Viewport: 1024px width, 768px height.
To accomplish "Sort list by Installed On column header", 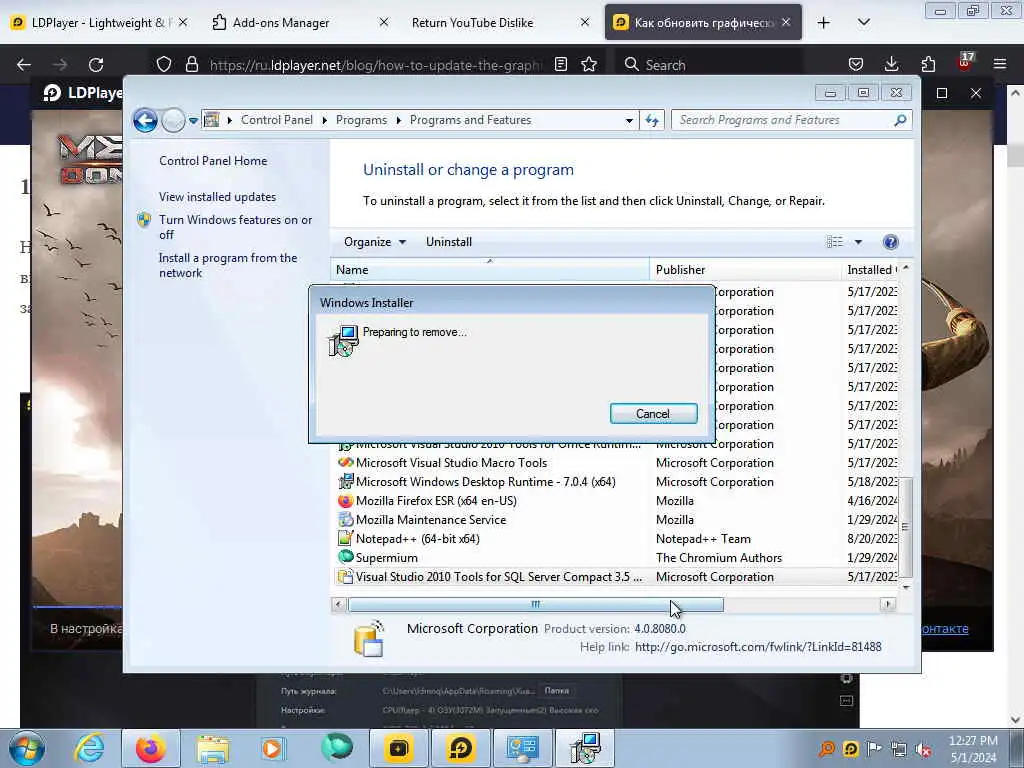I will coord(870,270).
